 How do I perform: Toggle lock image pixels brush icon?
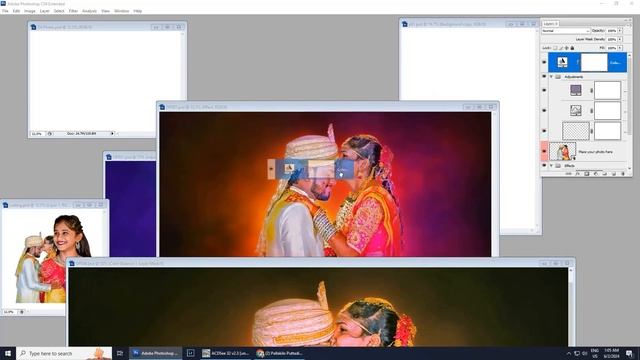pos(561,48)
